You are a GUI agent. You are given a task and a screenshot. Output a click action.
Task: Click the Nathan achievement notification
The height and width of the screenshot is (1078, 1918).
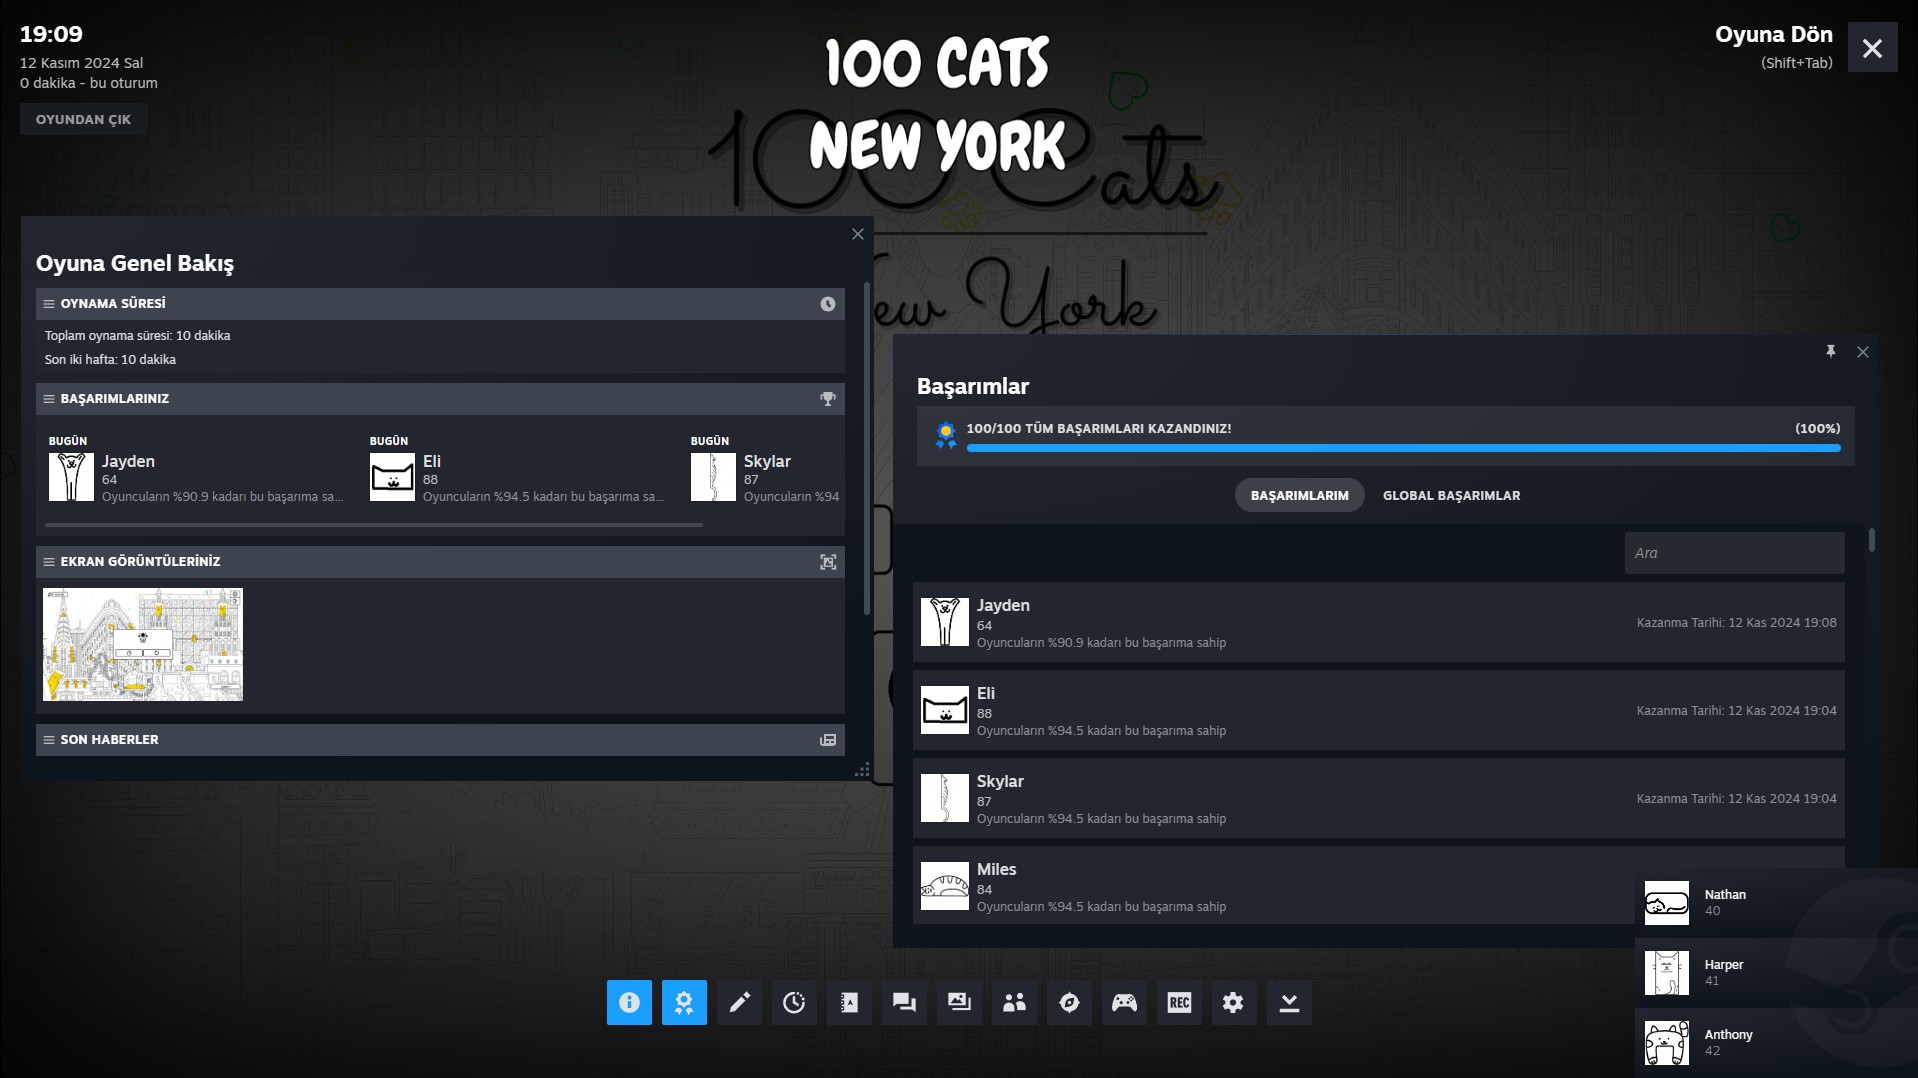point(1776,903)
